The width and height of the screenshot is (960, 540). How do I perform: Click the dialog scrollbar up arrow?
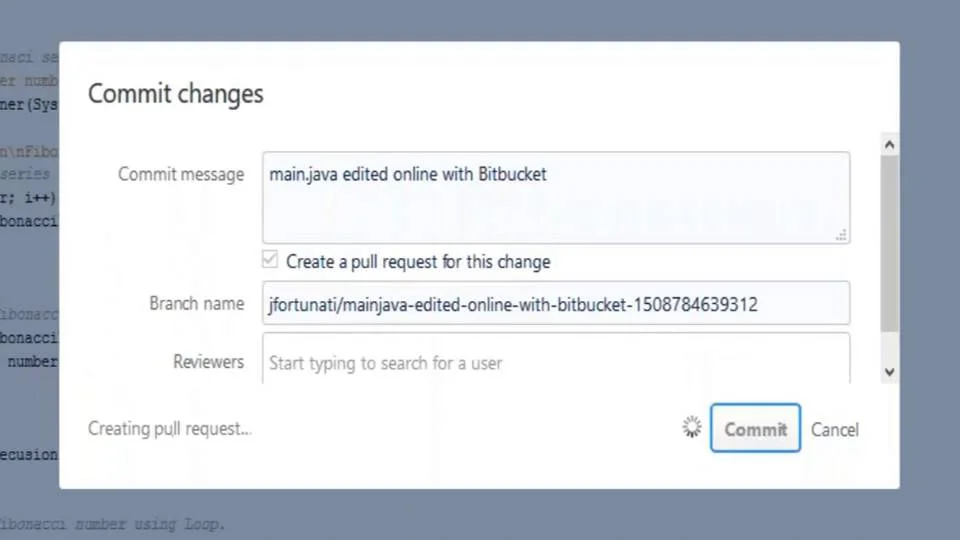pos(889,146)
